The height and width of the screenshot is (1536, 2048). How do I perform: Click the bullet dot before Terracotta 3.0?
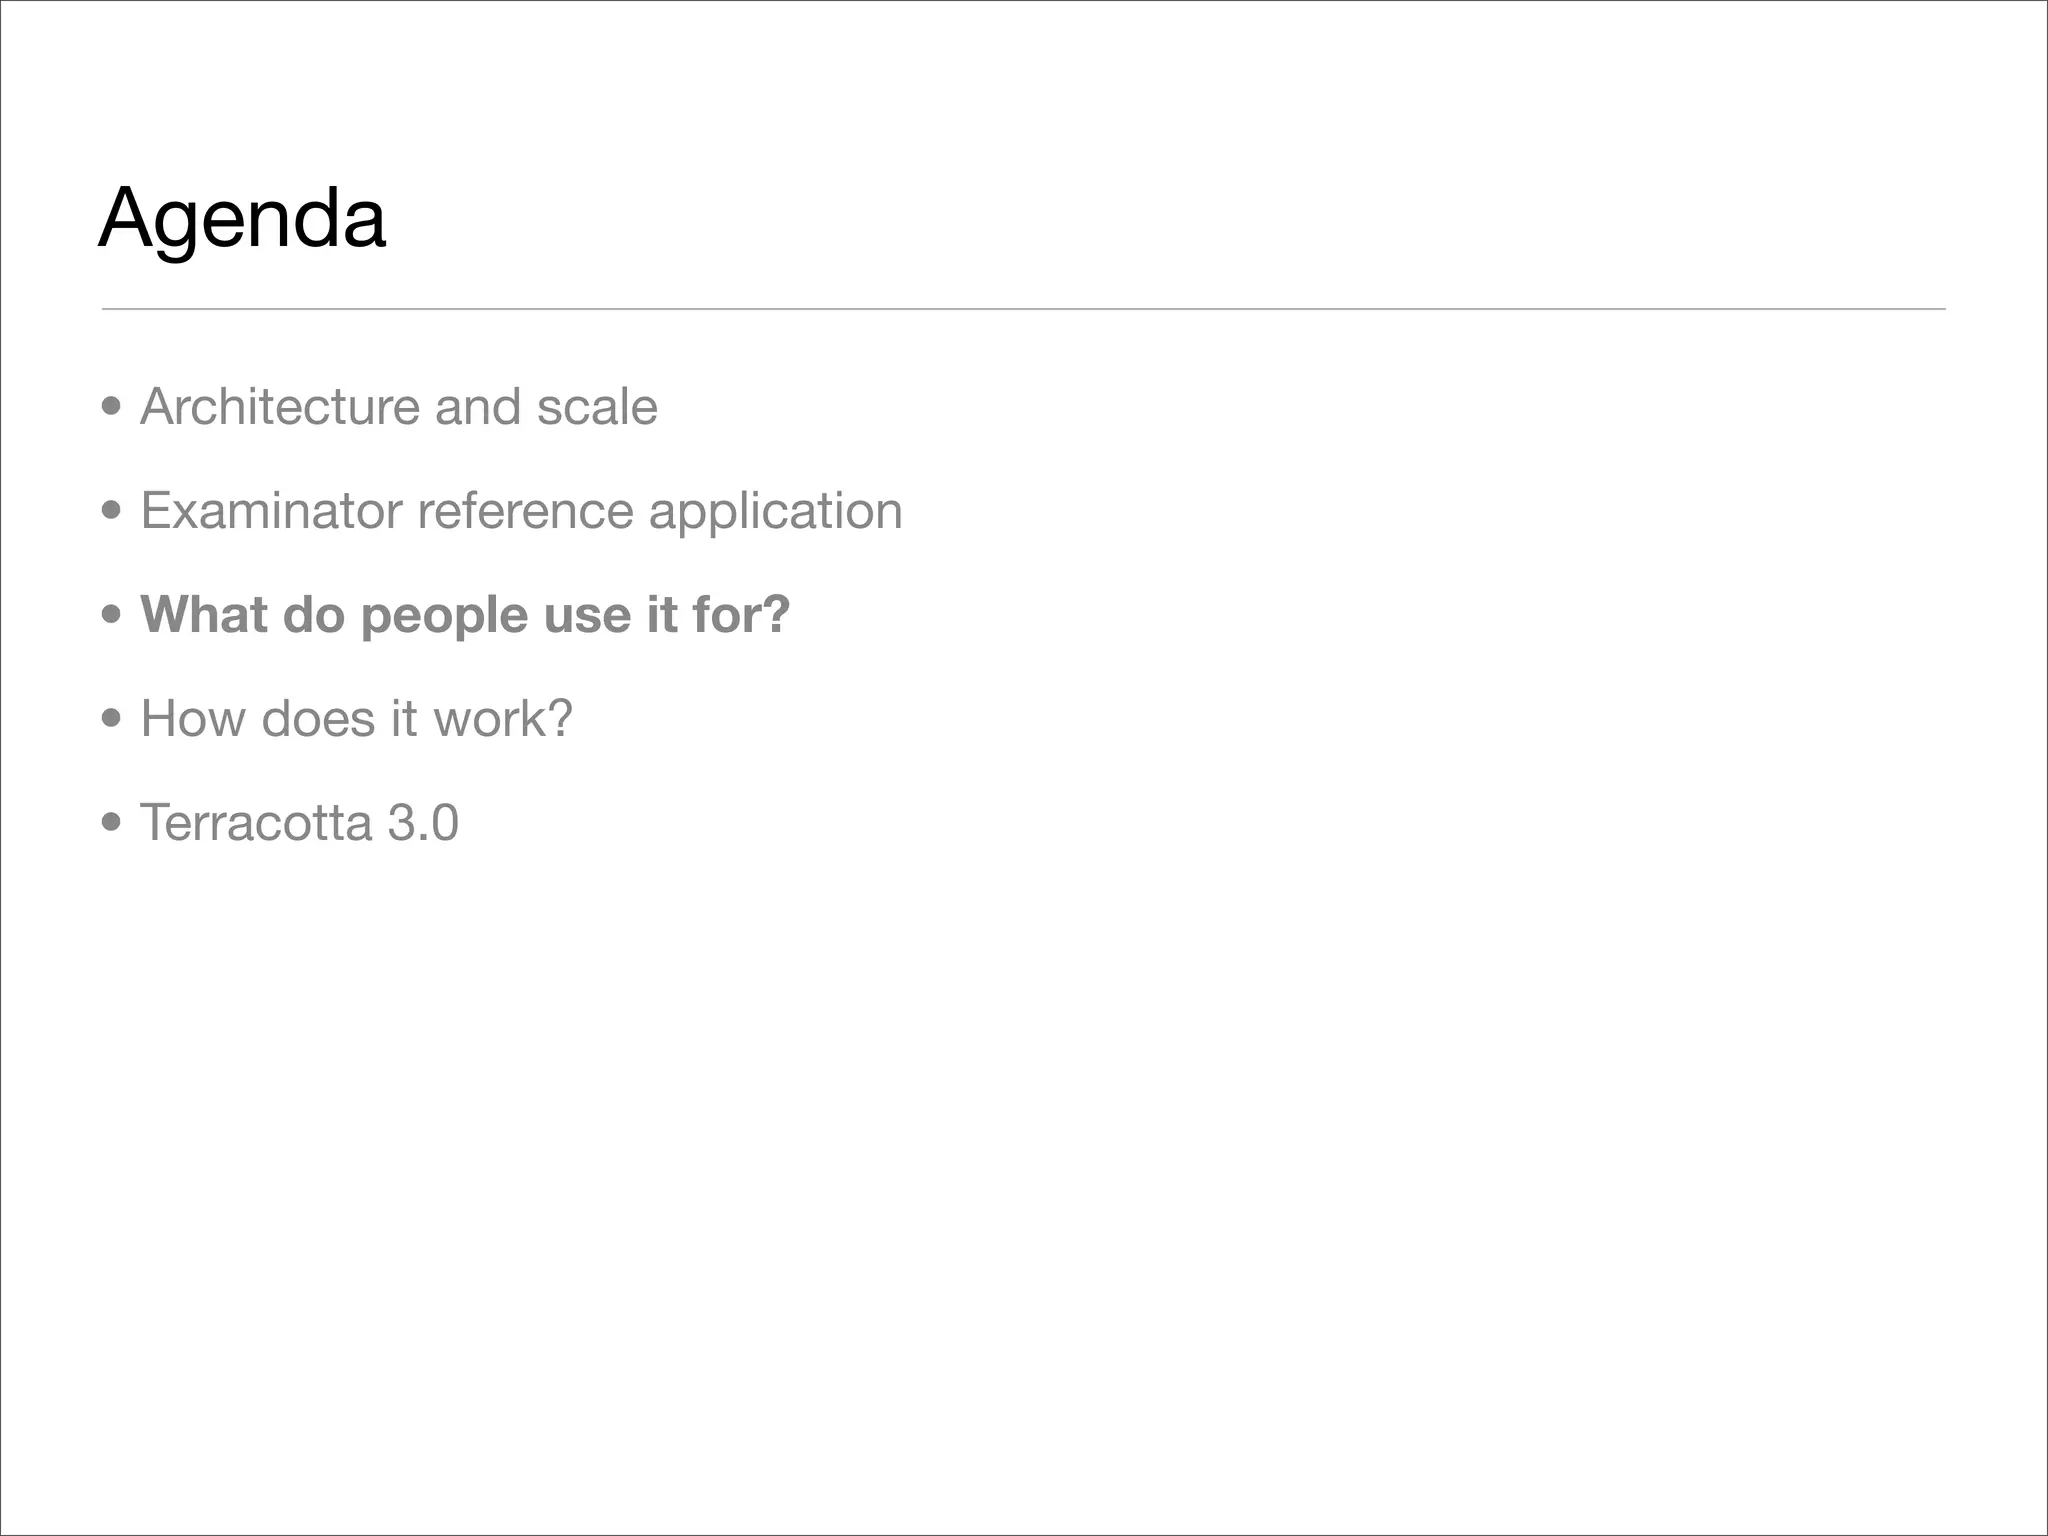click(x=112, y=823)
